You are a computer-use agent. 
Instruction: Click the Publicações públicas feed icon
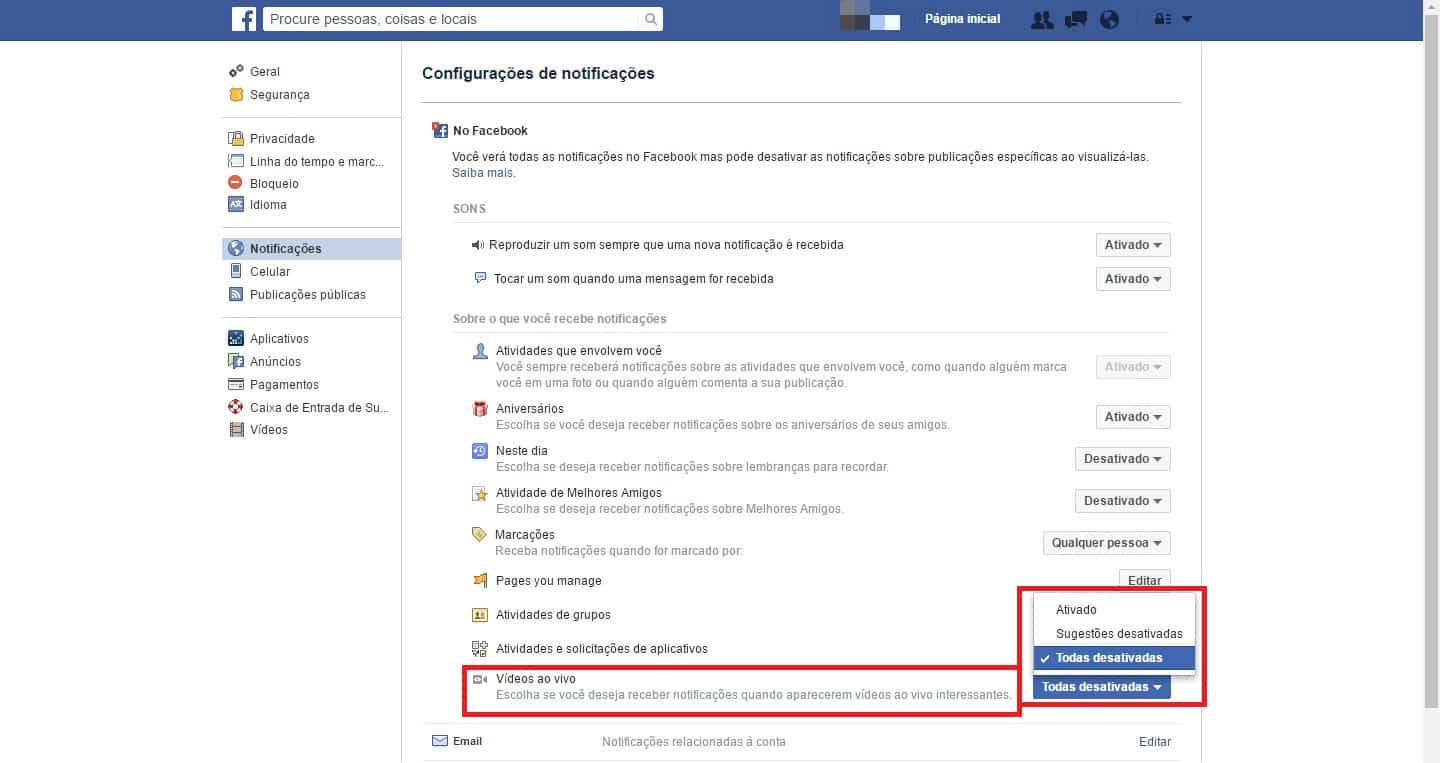pyautogui.click(x=236, y=294)
